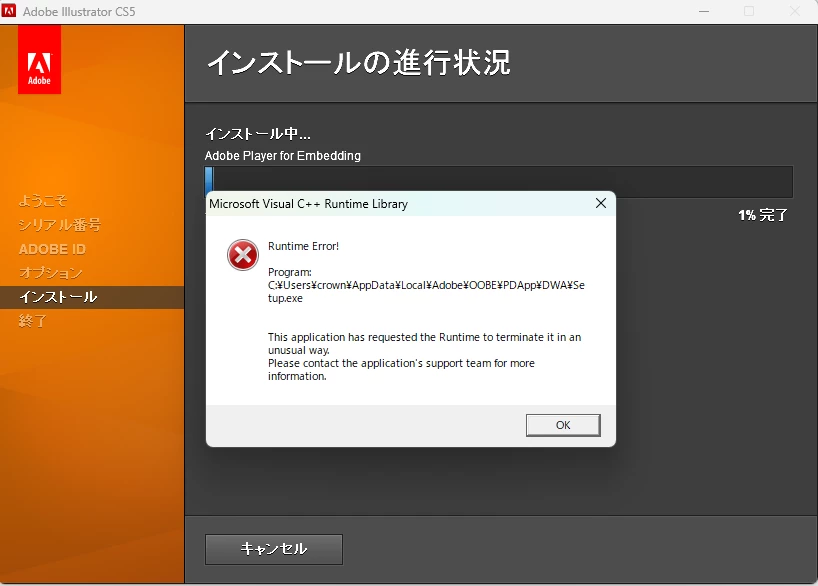Viewport: 818px width, 586px height.
Task: Click OK in the Runtime Error dialog
Action: (x=563, y=425)
